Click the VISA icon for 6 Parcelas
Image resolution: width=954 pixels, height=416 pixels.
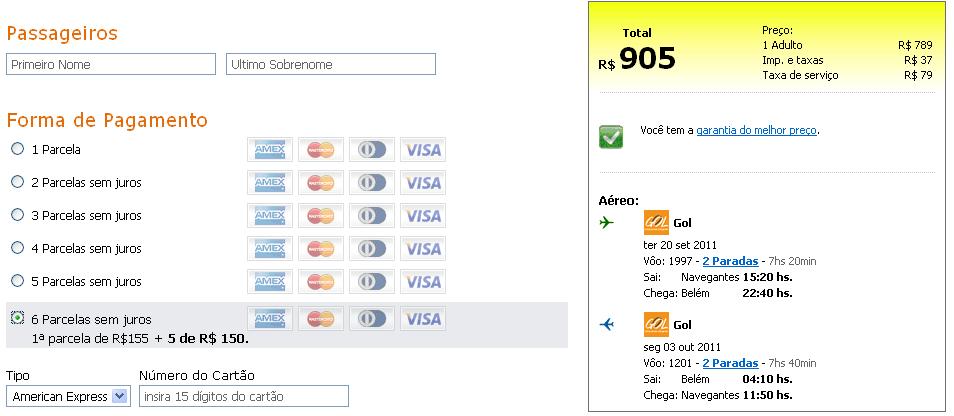(423, 319)
